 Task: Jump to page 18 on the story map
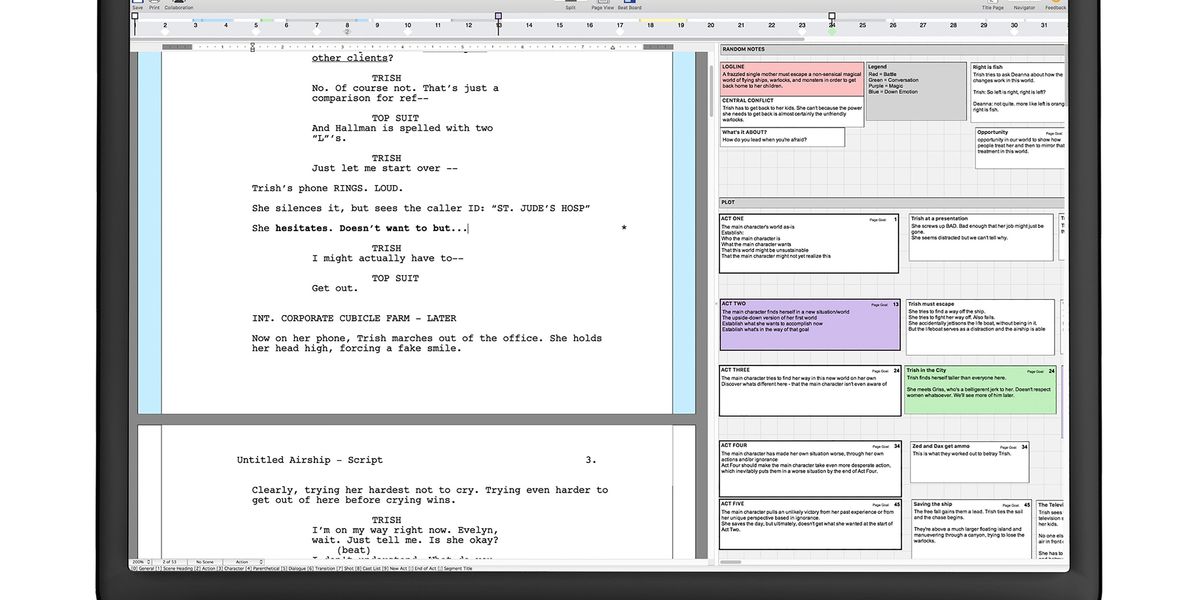(650, 25)
